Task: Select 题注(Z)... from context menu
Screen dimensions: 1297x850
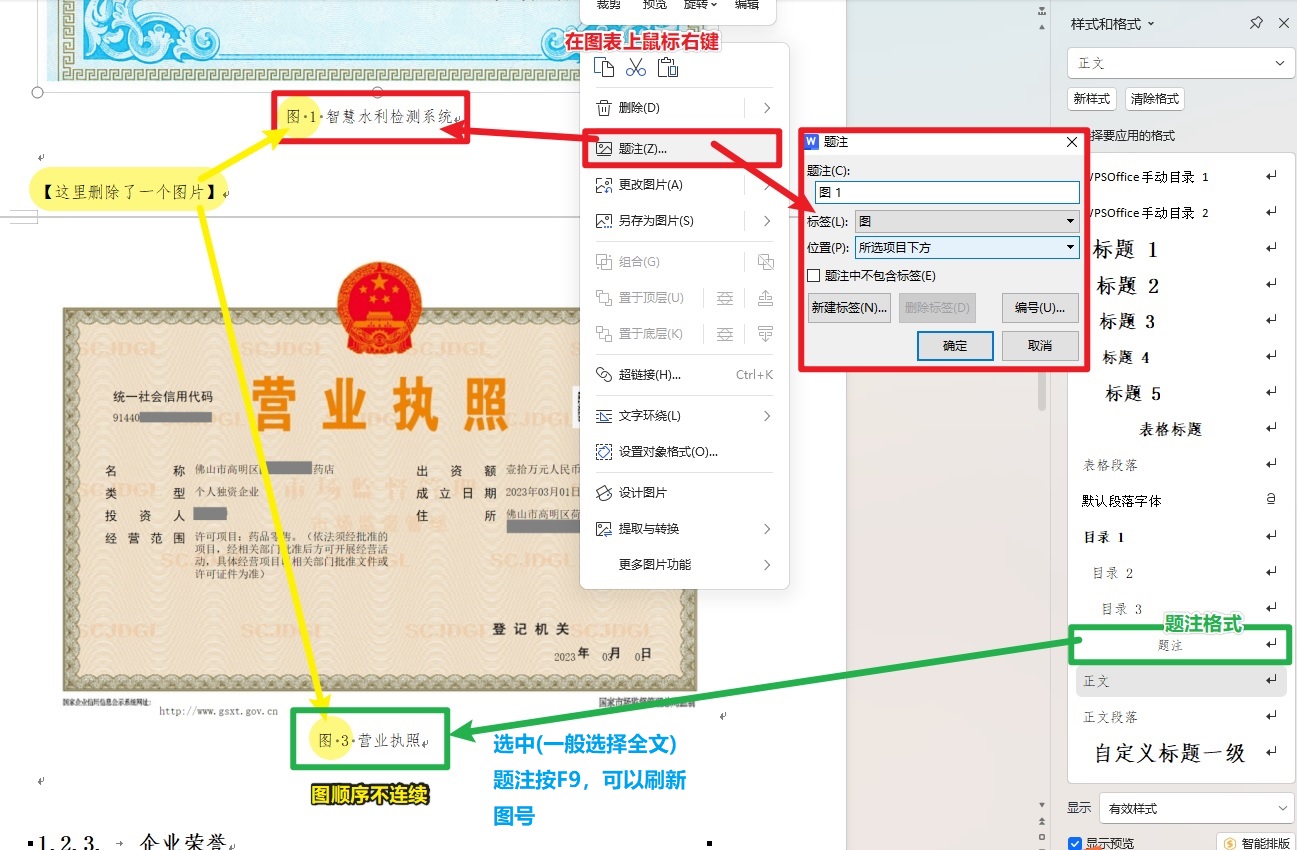Action: [643, 149]
